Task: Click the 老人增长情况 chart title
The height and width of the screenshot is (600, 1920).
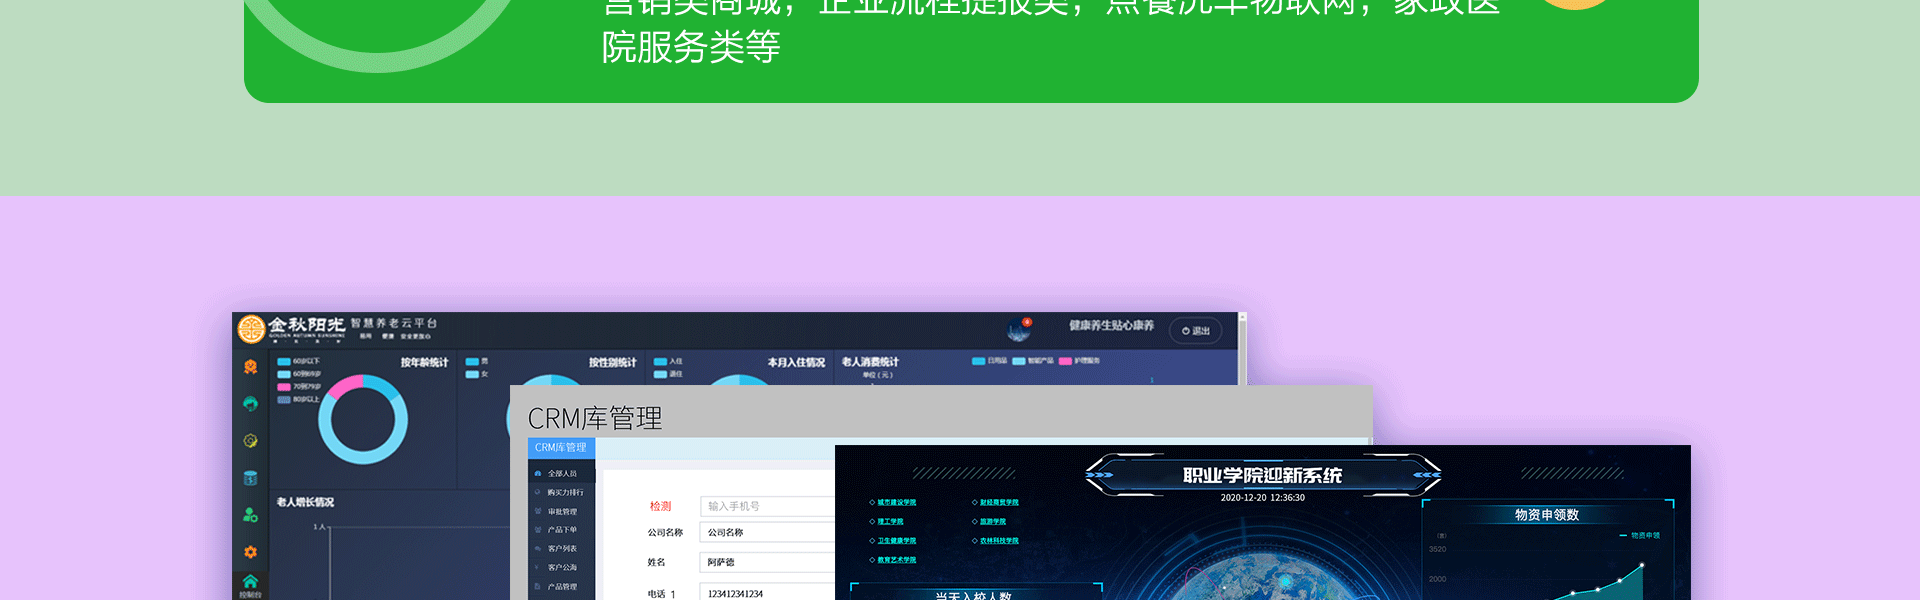Action: [305, 502]
